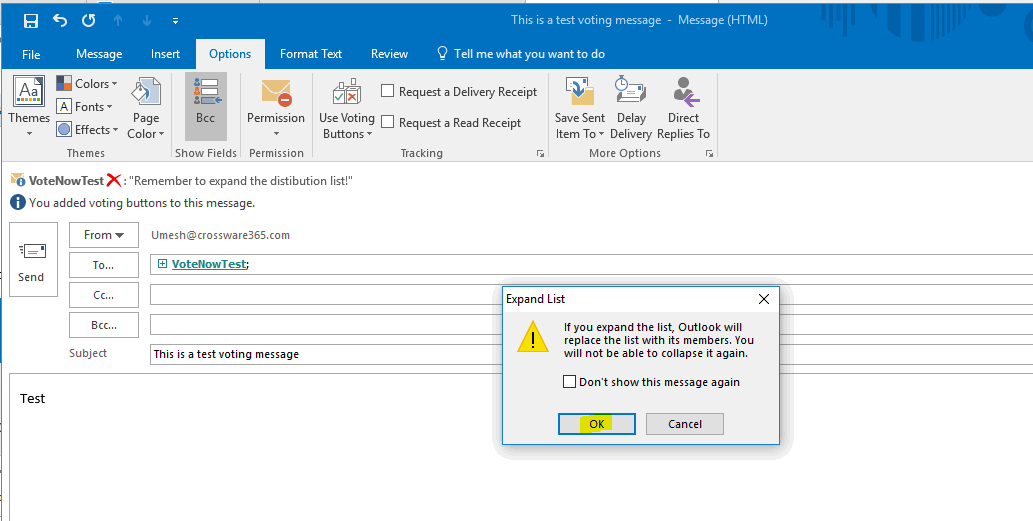The width and height of the screenshot is (1033, 521).
Task: Click the voting buttons info icon
Action: (x=18, y=202)
